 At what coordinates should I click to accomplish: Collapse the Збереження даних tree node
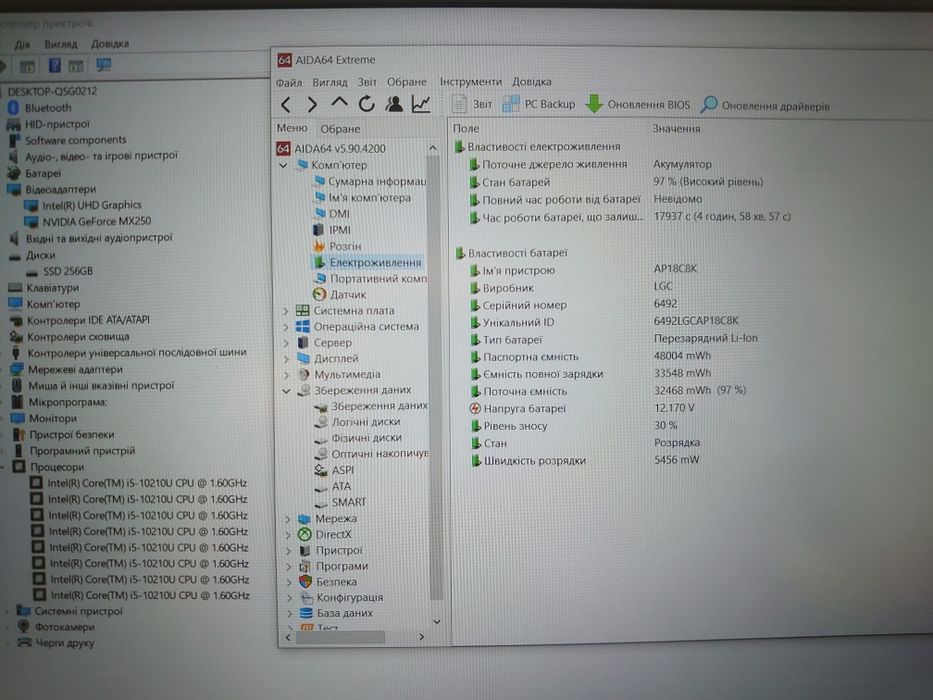(x=286, y=391)
